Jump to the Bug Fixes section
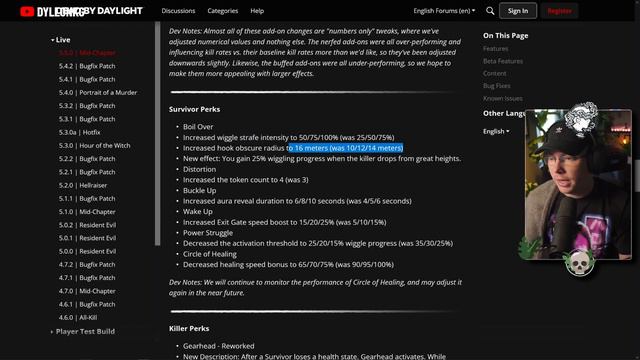The width and height of the screenshot is (640, 360). click(496, 86)
